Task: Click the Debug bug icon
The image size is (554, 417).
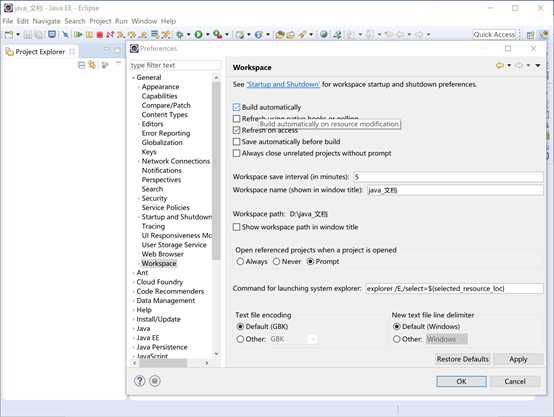Action: tap(179, 35)
